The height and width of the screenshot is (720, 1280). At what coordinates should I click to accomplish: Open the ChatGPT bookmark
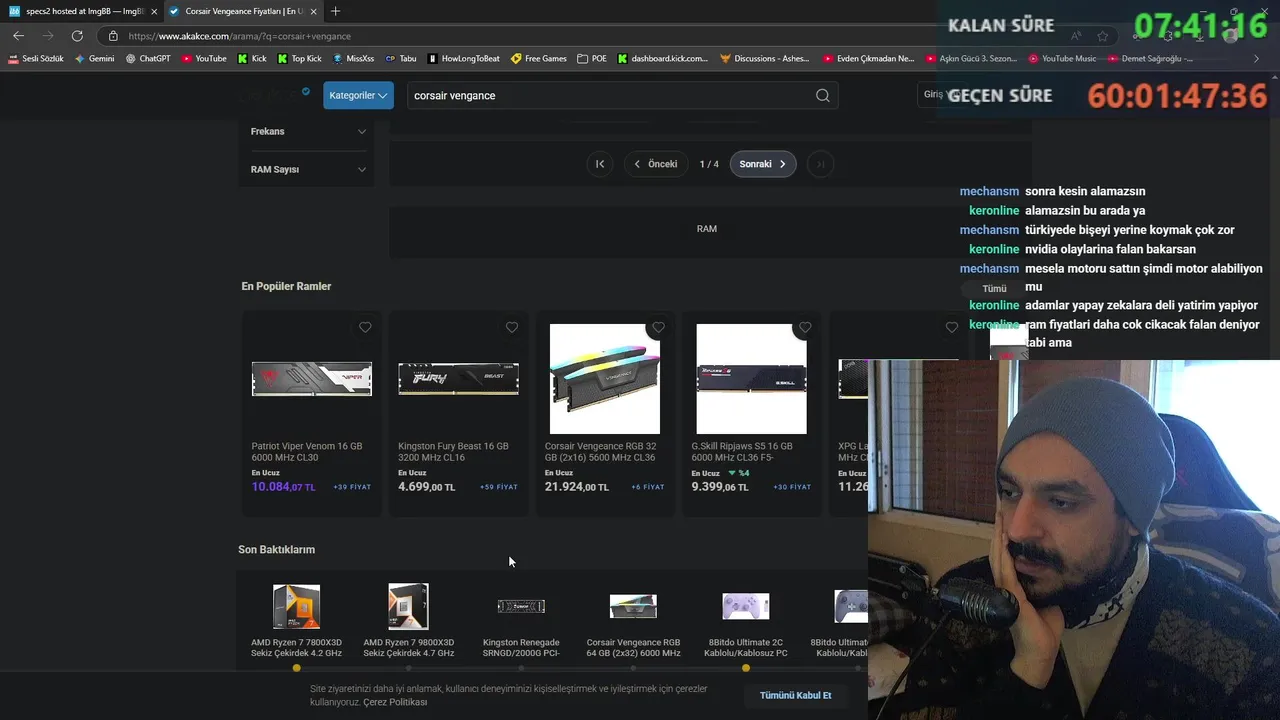point(148,58)
